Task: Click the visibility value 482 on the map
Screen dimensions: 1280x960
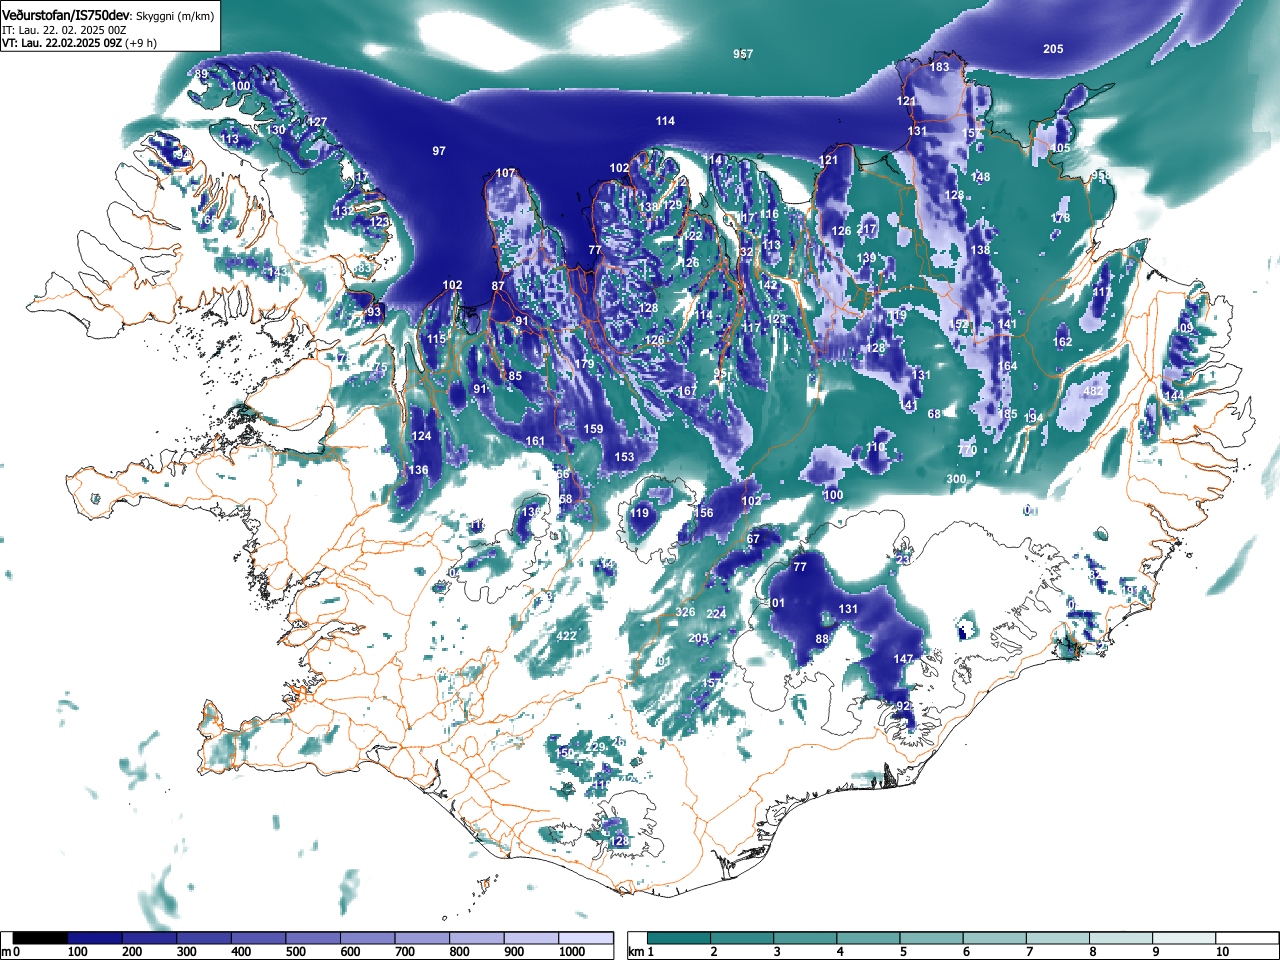Action: [1094, 391]
